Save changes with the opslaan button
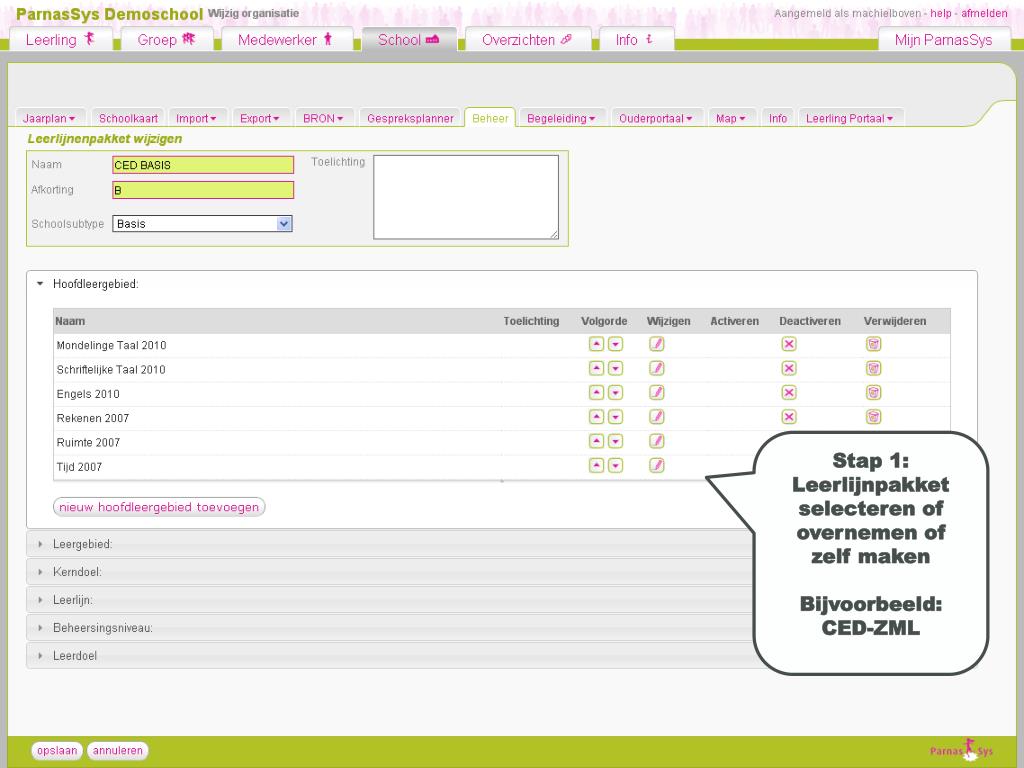 [x=57, y=750]
